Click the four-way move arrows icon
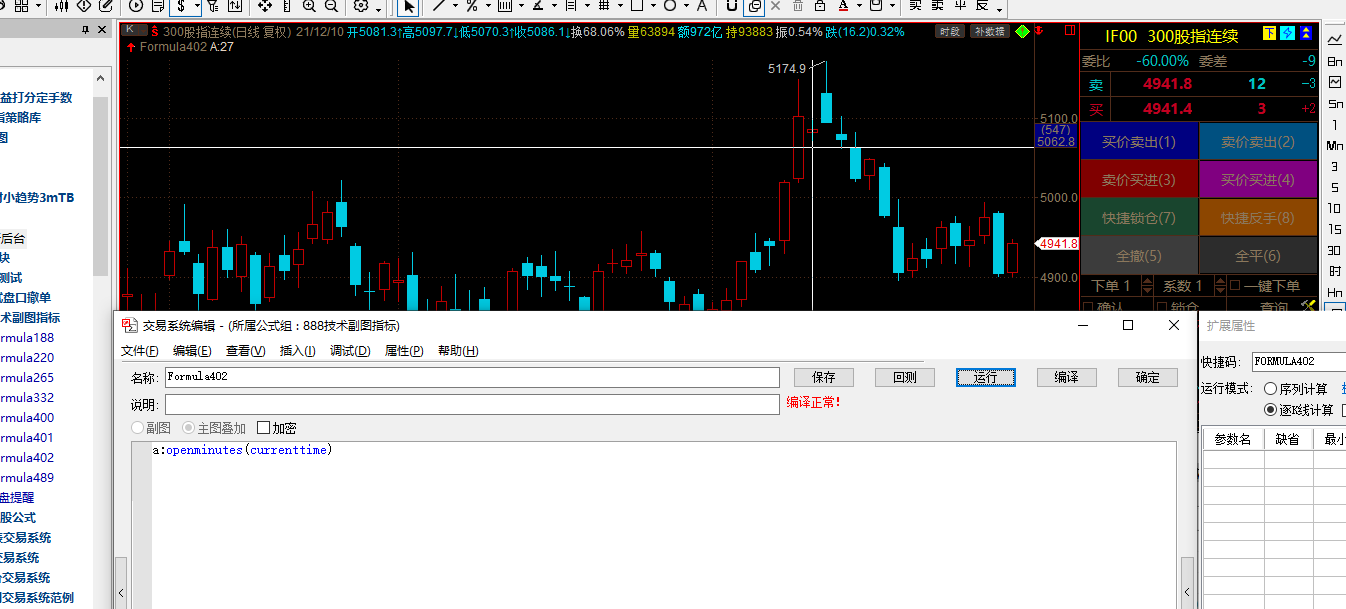Image resolution: width=1346 pixels, height=609 pixels. [265, 6]
